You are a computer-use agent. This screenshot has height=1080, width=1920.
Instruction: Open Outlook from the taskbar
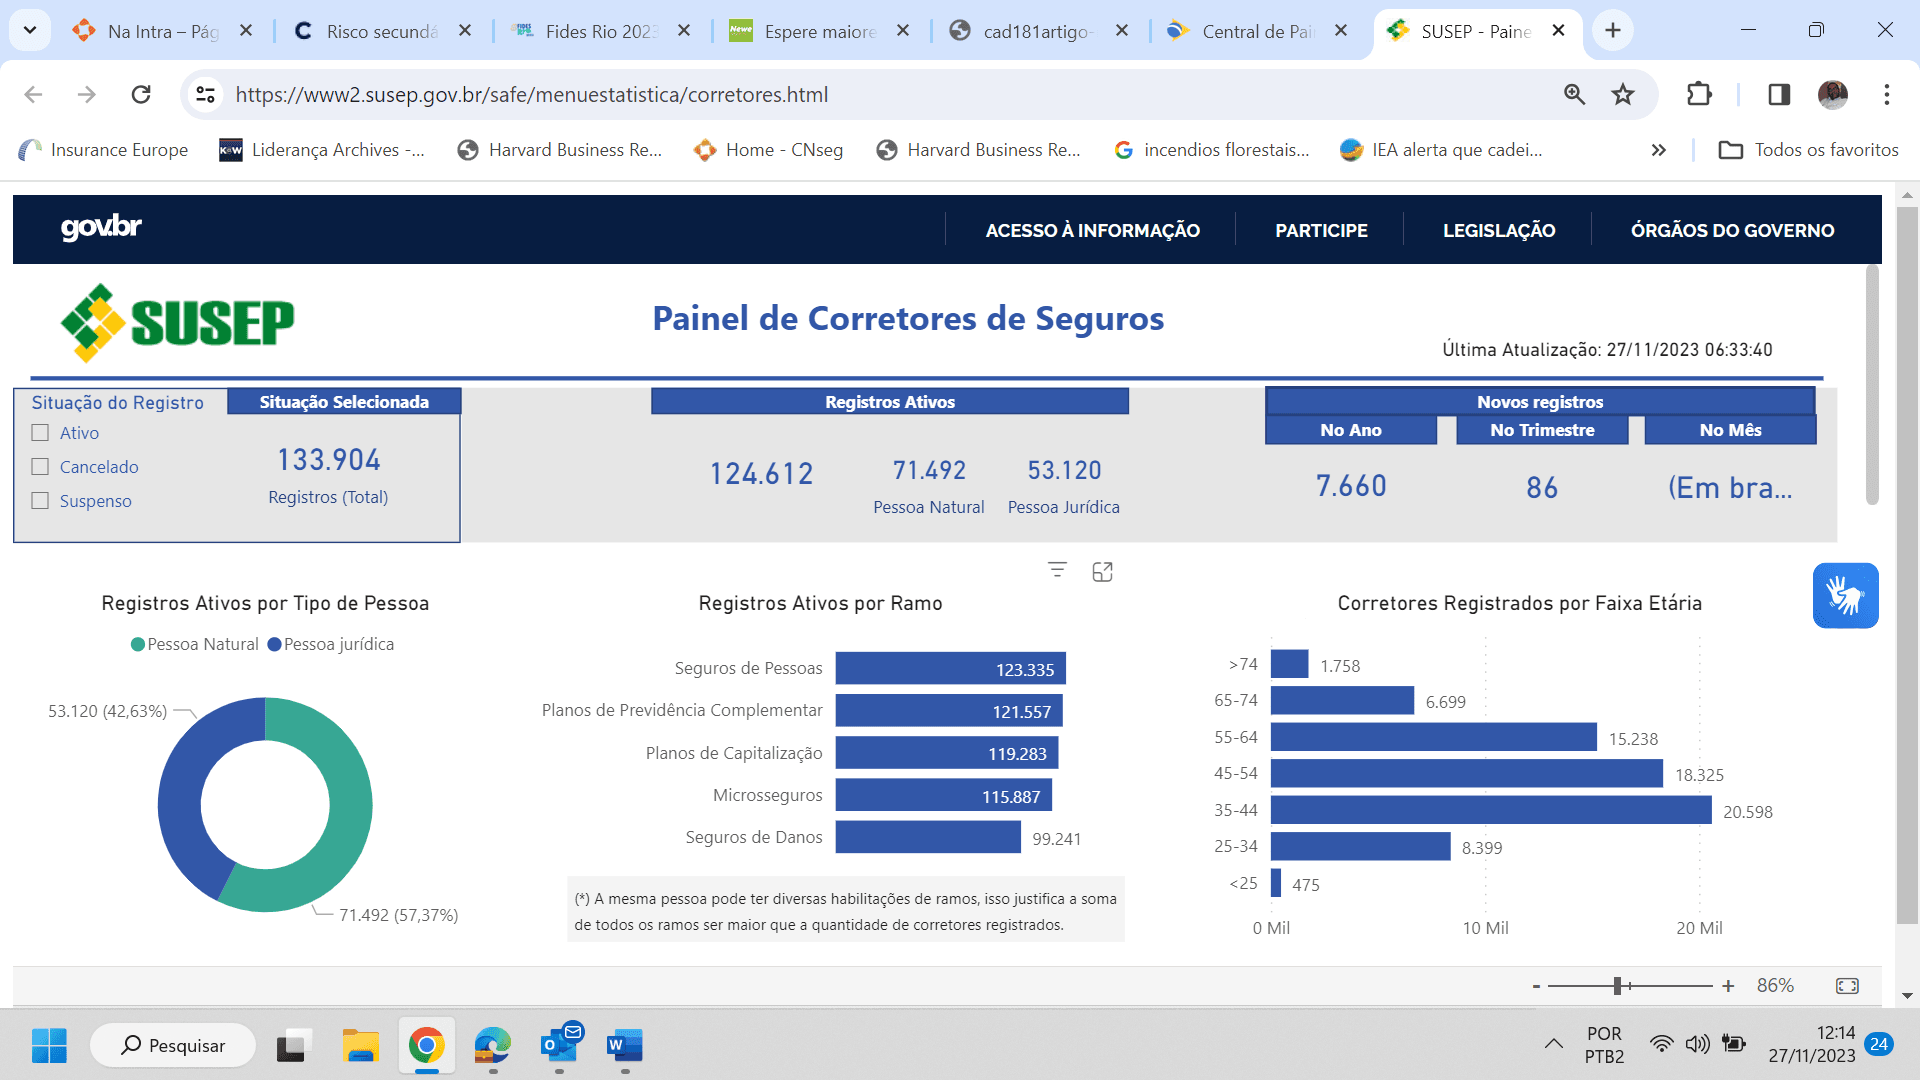point(560,1046)
